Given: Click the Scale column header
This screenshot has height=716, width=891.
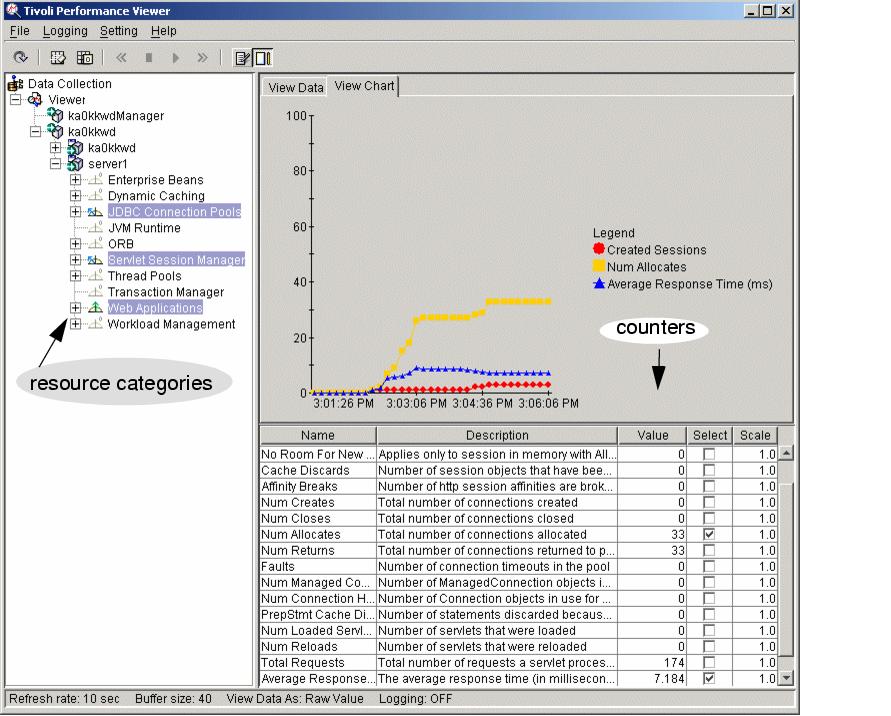Looking at the screenshot, I should pos(755,435).
